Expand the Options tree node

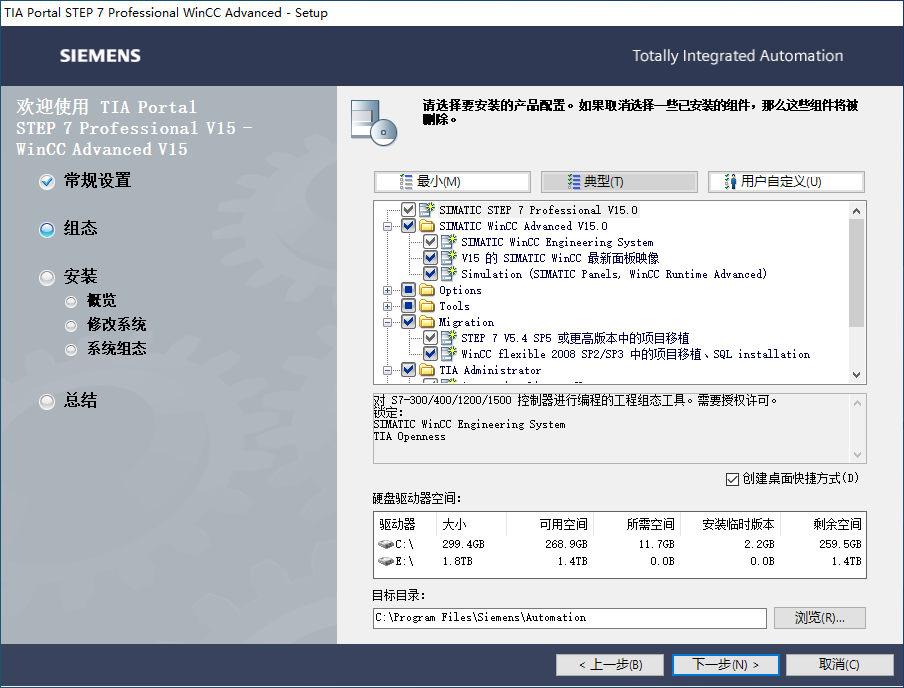[x=387, y=290]
